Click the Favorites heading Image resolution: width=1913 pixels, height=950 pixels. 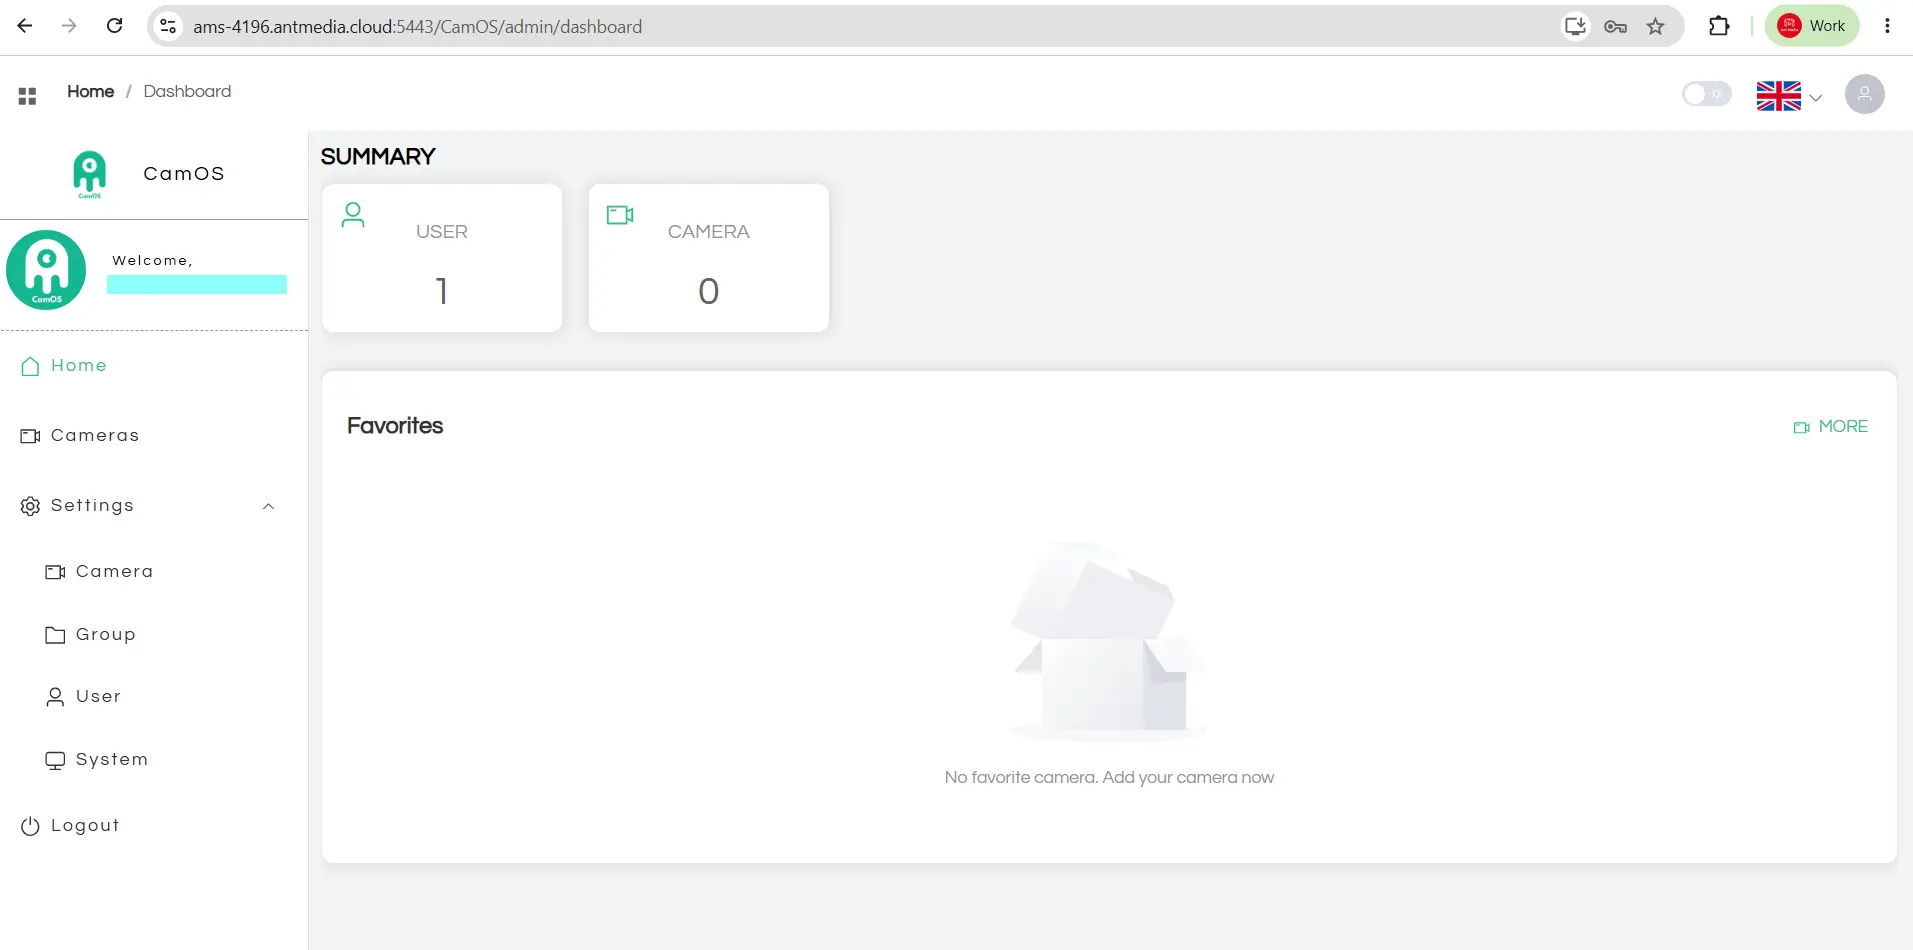pos(395,426)
